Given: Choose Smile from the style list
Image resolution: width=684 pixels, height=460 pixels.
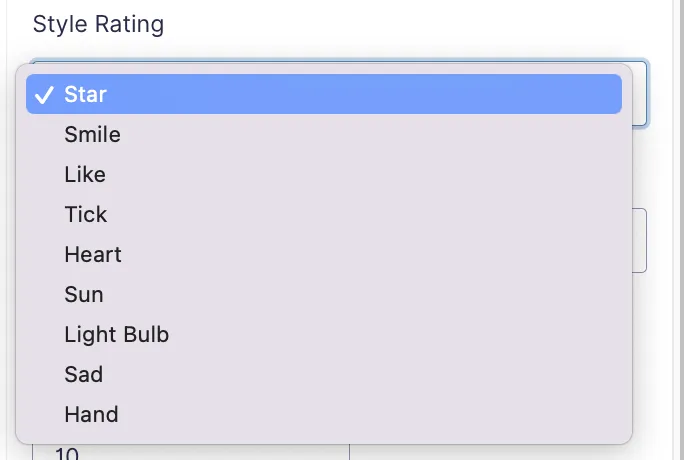Looking at the screenshot, I should point(92,135).
